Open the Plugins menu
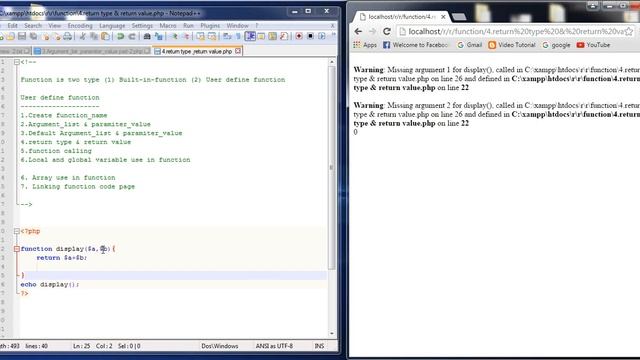 coord(210,25)
